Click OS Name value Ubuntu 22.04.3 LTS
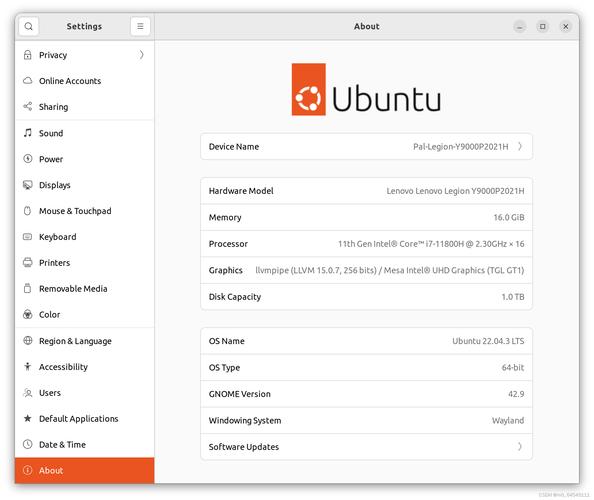The image size is (594, 500). [488, 341]
